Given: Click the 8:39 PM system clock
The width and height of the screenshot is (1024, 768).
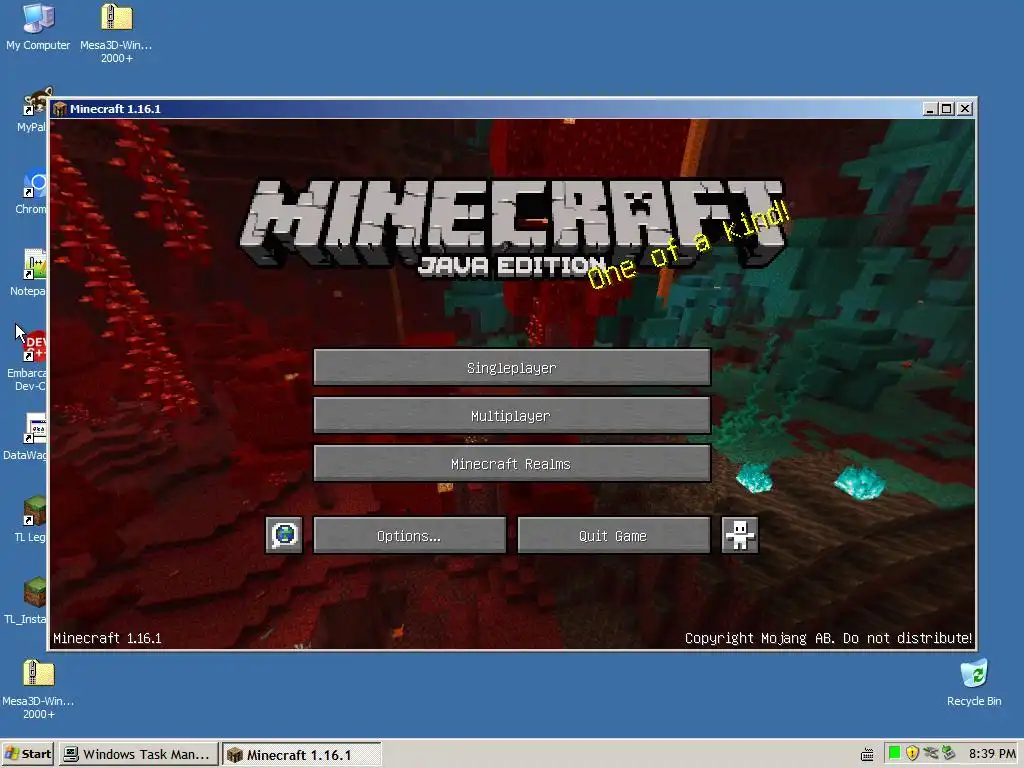Looking at the screenshot, I should [991, 754].
